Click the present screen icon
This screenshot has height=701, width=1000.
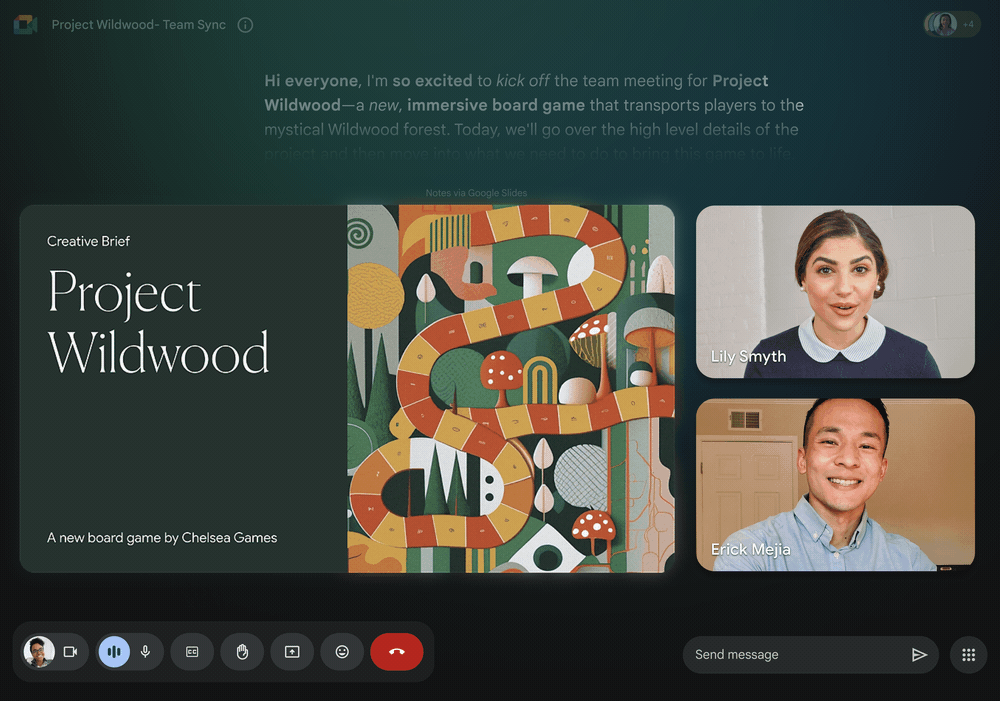coord(292,652)
